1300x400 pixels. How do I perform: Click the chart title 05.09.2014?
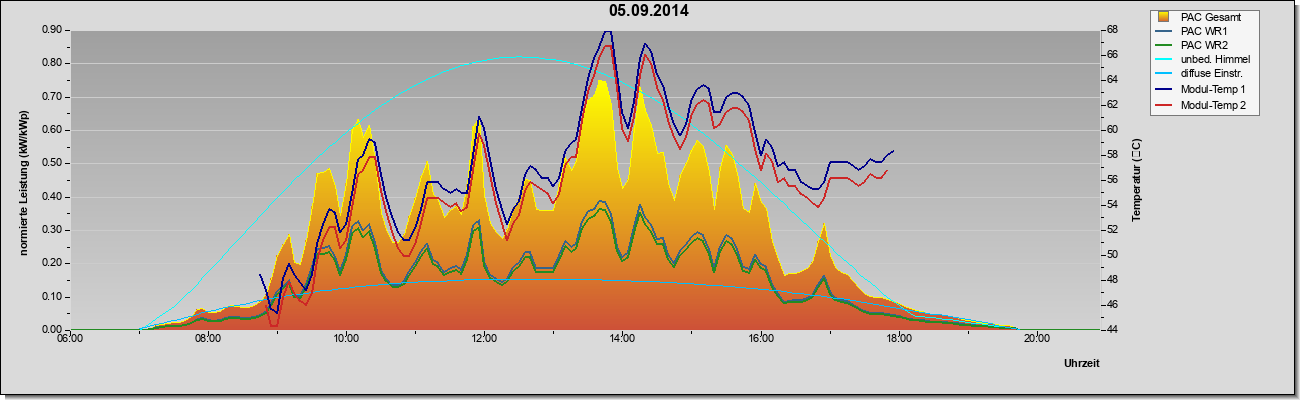650,11
